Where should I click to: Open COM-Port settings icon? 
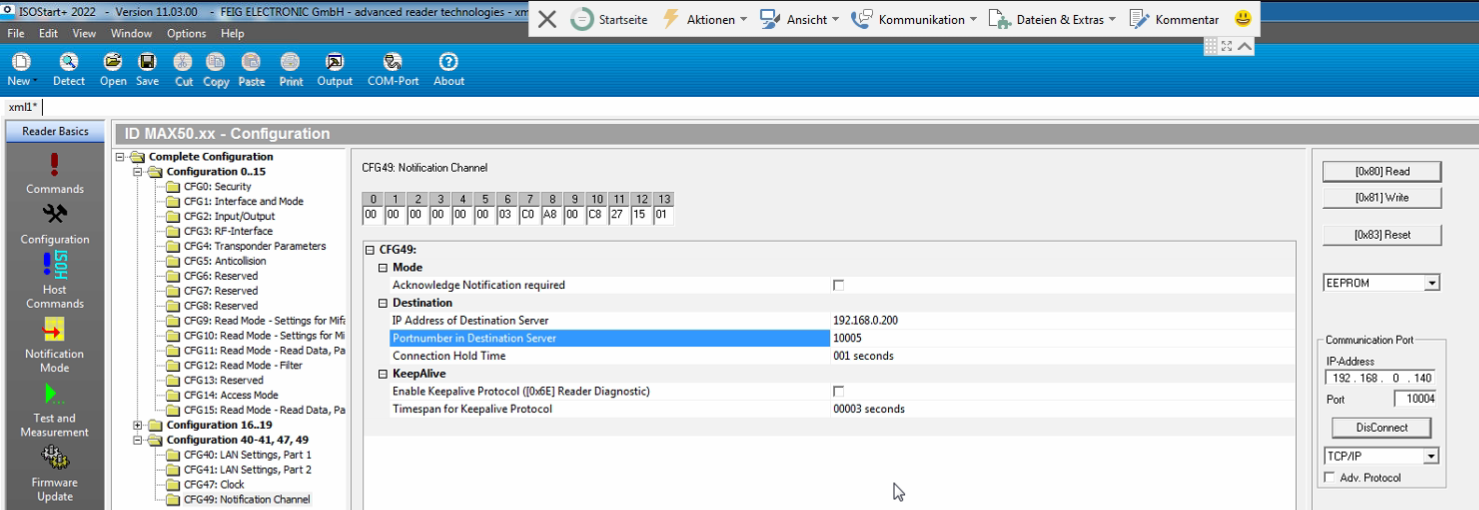pyautogui.click(x=393, y=63)
